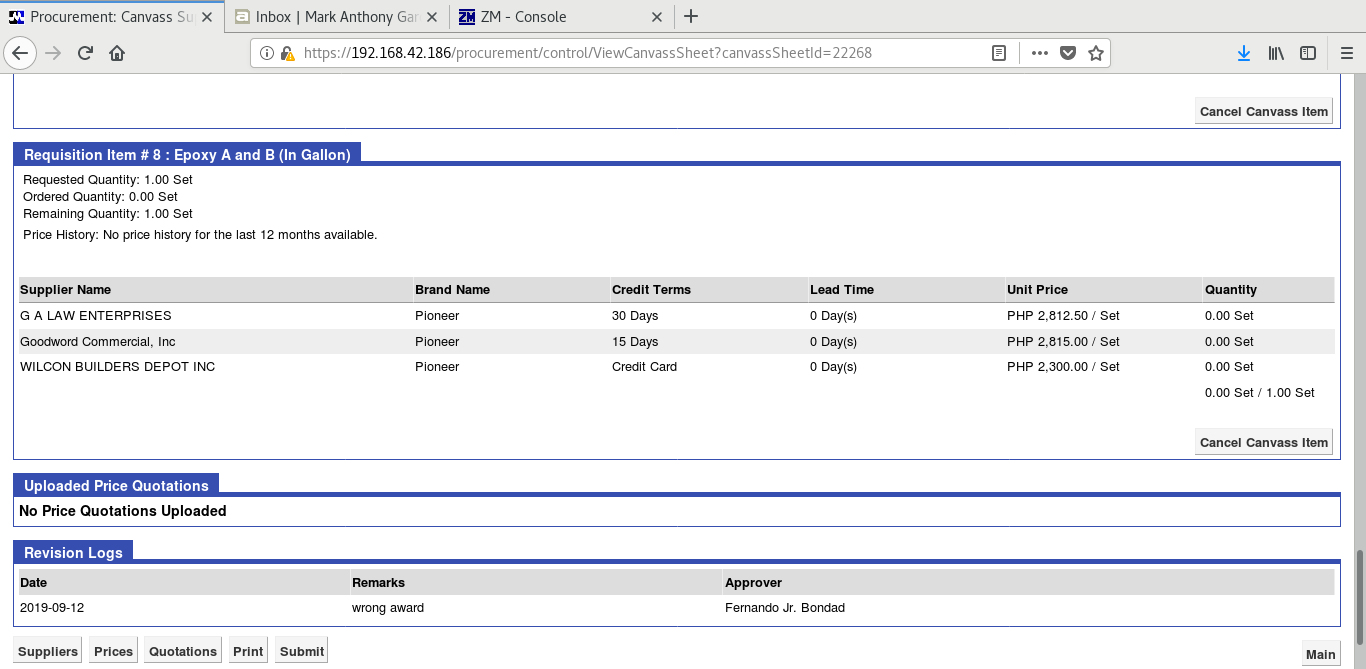Open the Library icon
Viewport: 1366px width, 669px height.
click(x=1276, y=53)
